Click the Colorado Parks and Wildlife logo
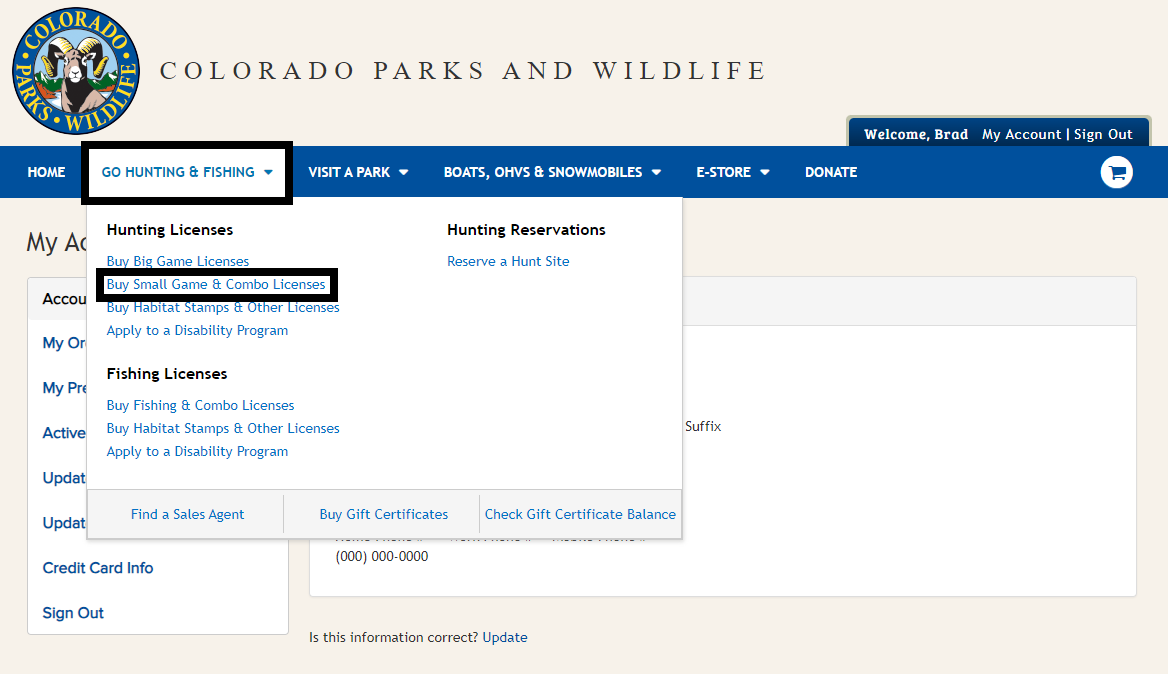1168x674 pixels. [76, 71]
